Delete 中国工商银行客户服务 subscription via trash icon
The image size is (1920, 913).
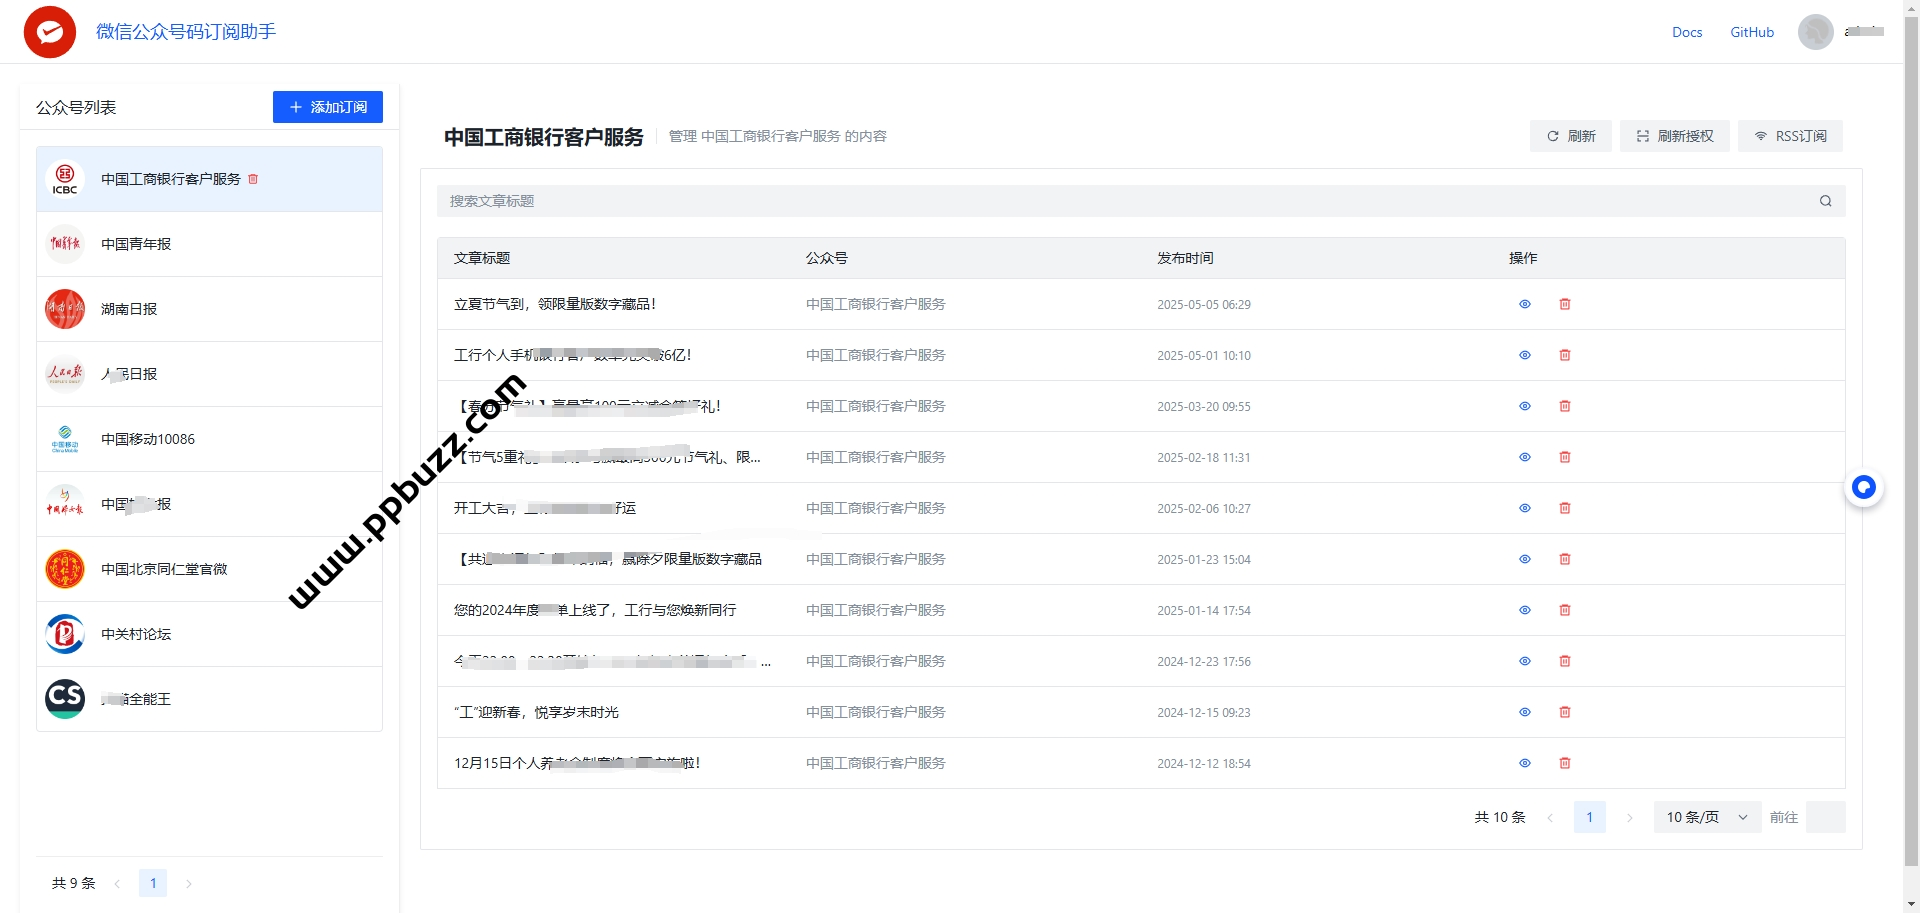click(253, 179)
